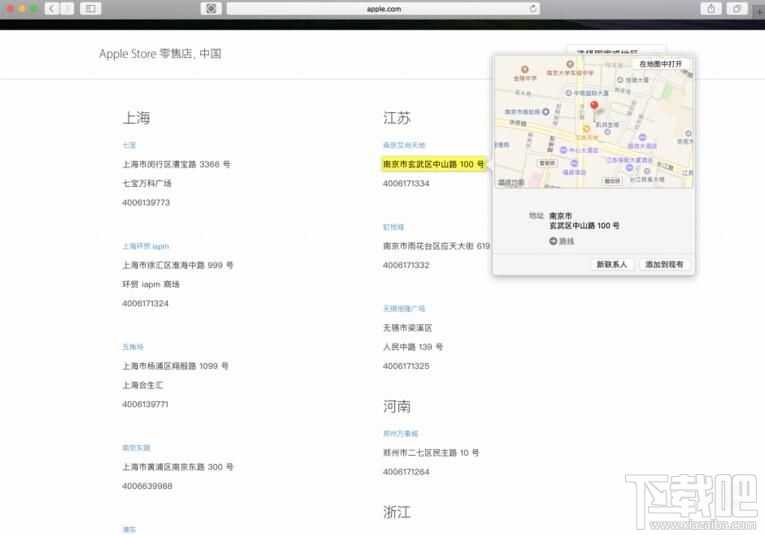Viewport: 765px width, 535px height.
Task: Click address 上海市黄浦区南京东路 300 号
Action: 178,467
